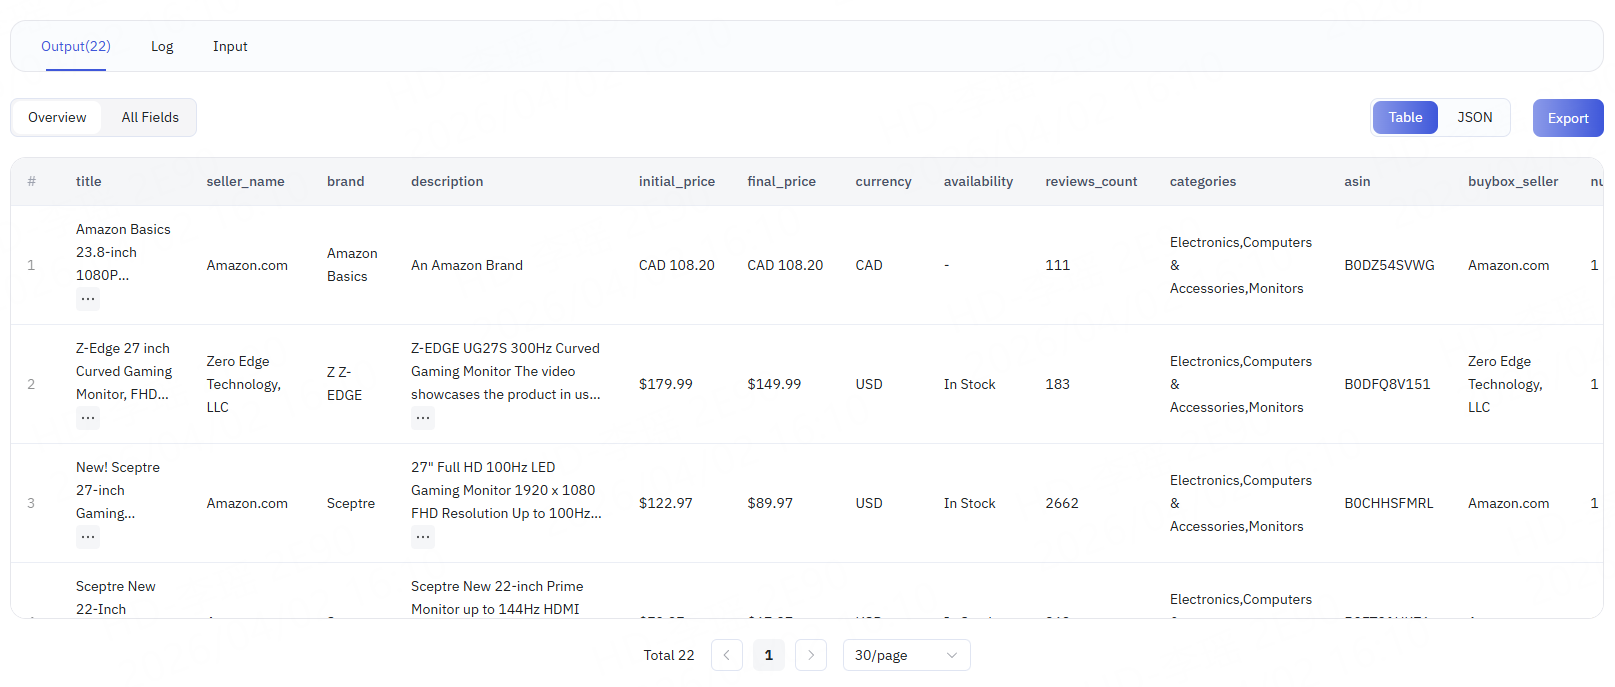Click row 2 In Stock availability
Image resolution: width=1615 pixels, height=687 pixels.
[x=969, y=384]
